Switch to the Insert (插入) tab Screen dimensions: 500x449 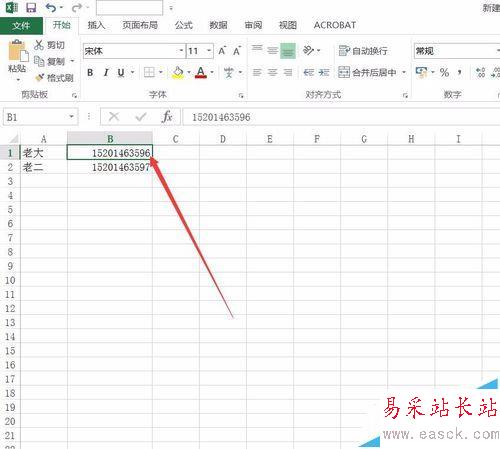coord(96,25)
